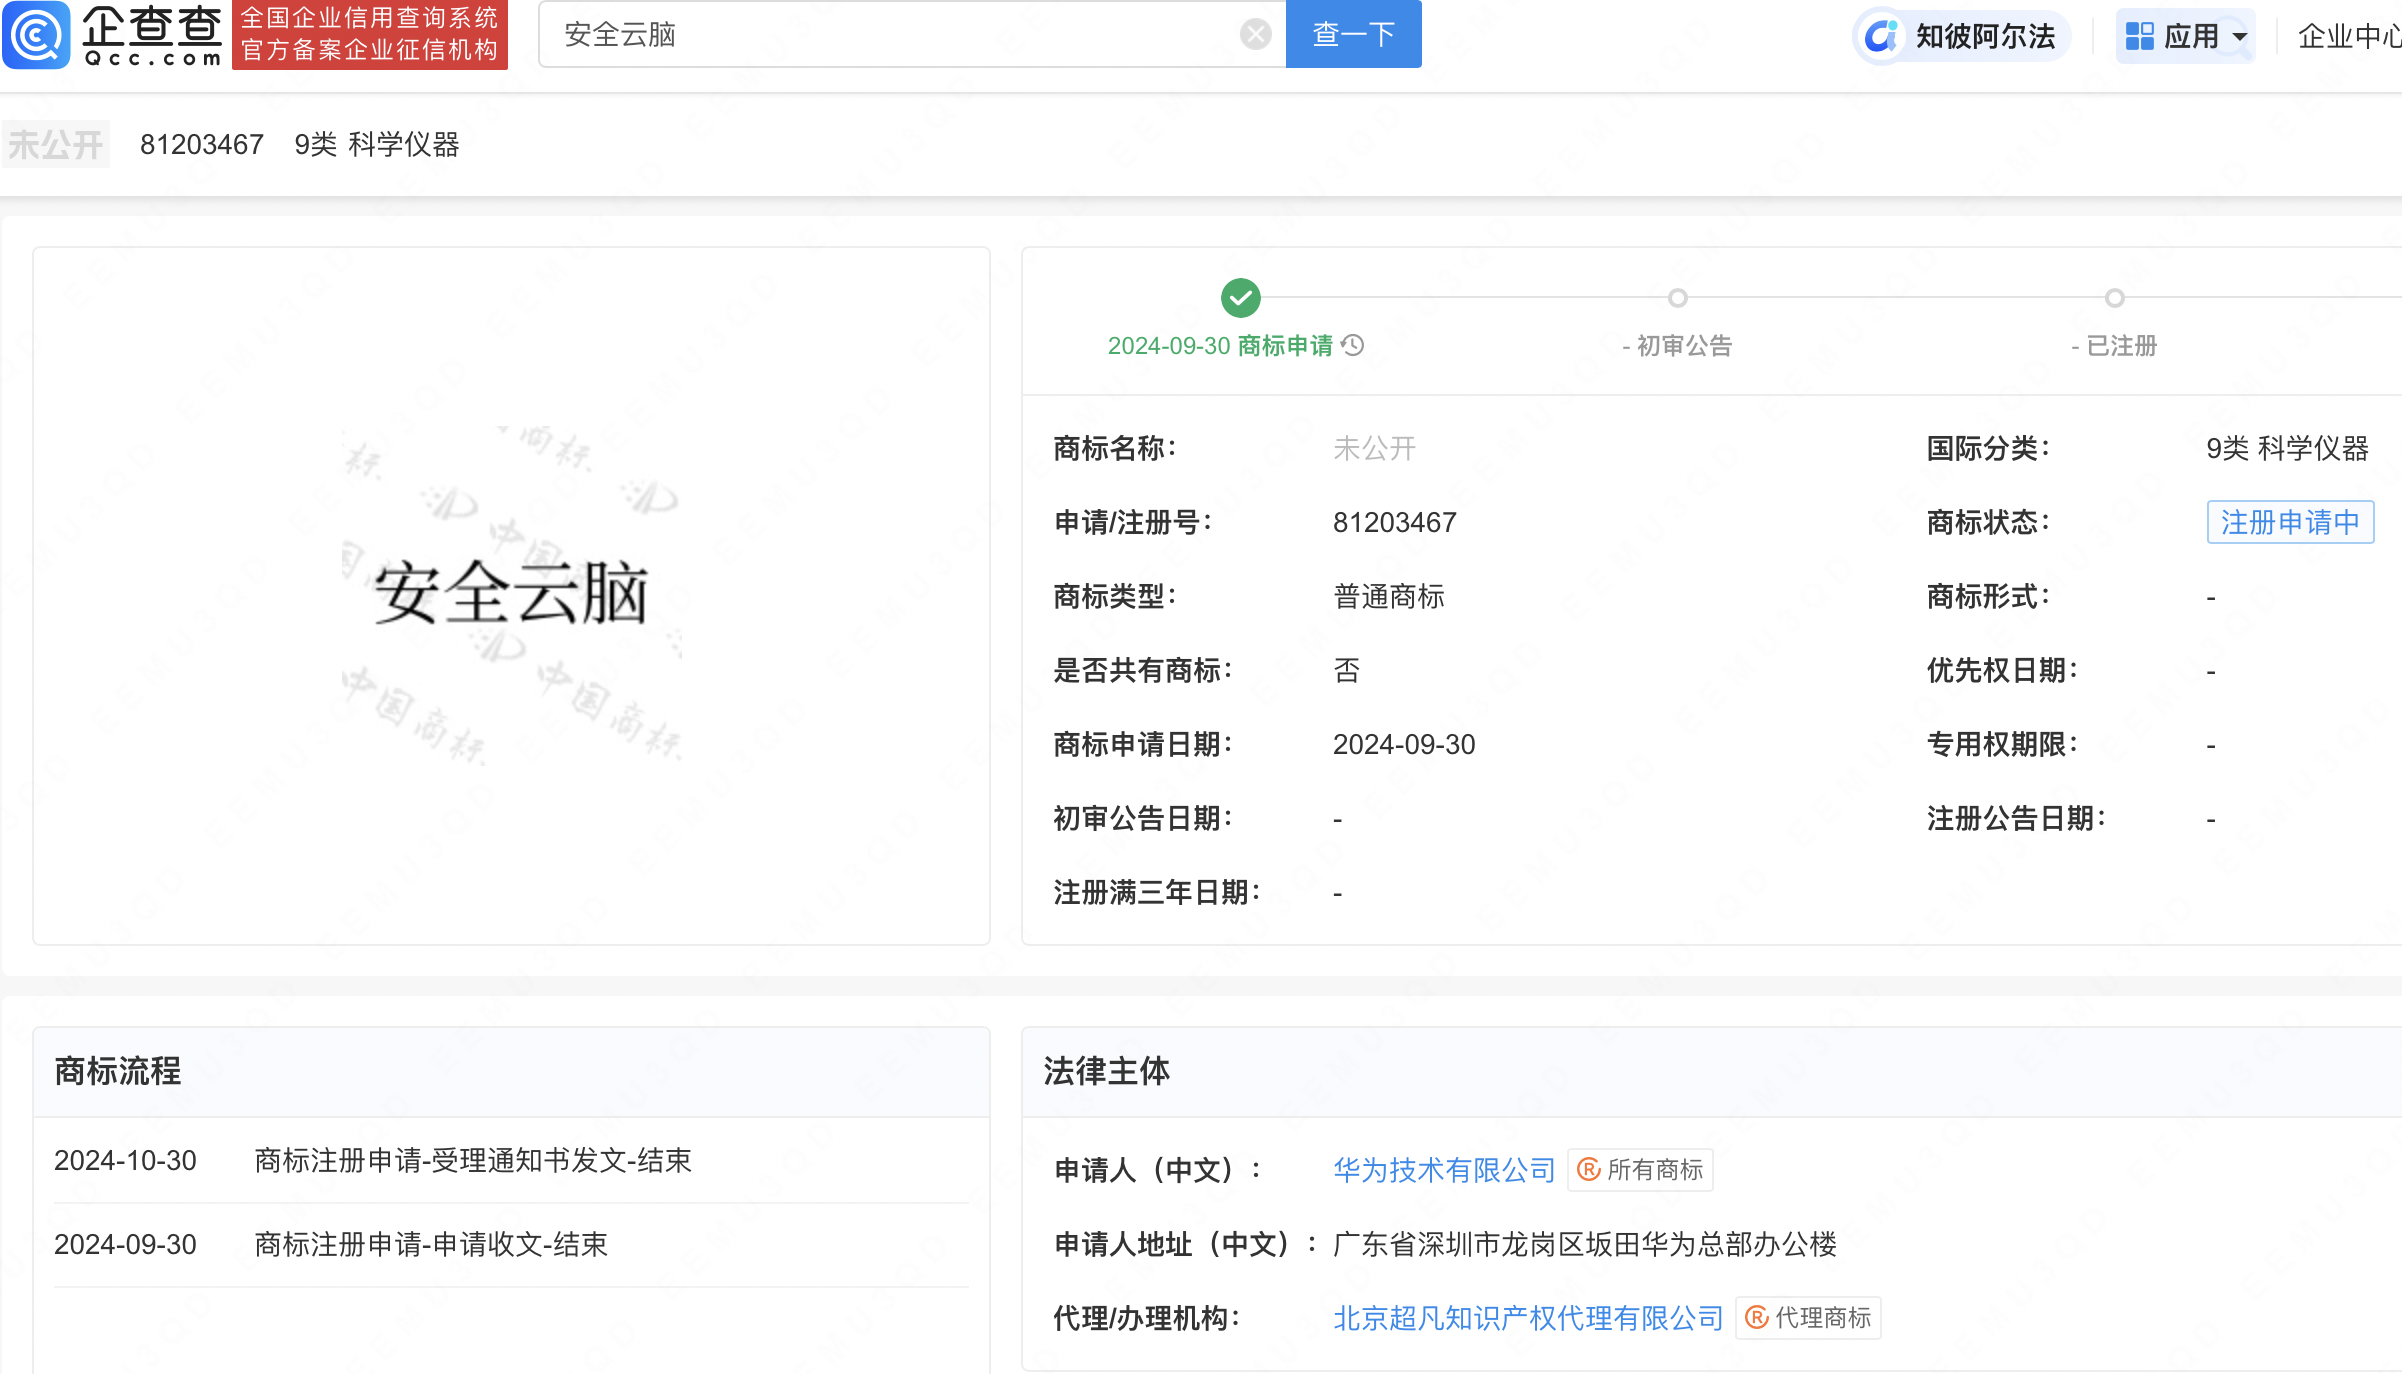Click the 初审公告 timeline marker
Image resolution: width=2402 pixels, height=1374 pixels.
1678,298
